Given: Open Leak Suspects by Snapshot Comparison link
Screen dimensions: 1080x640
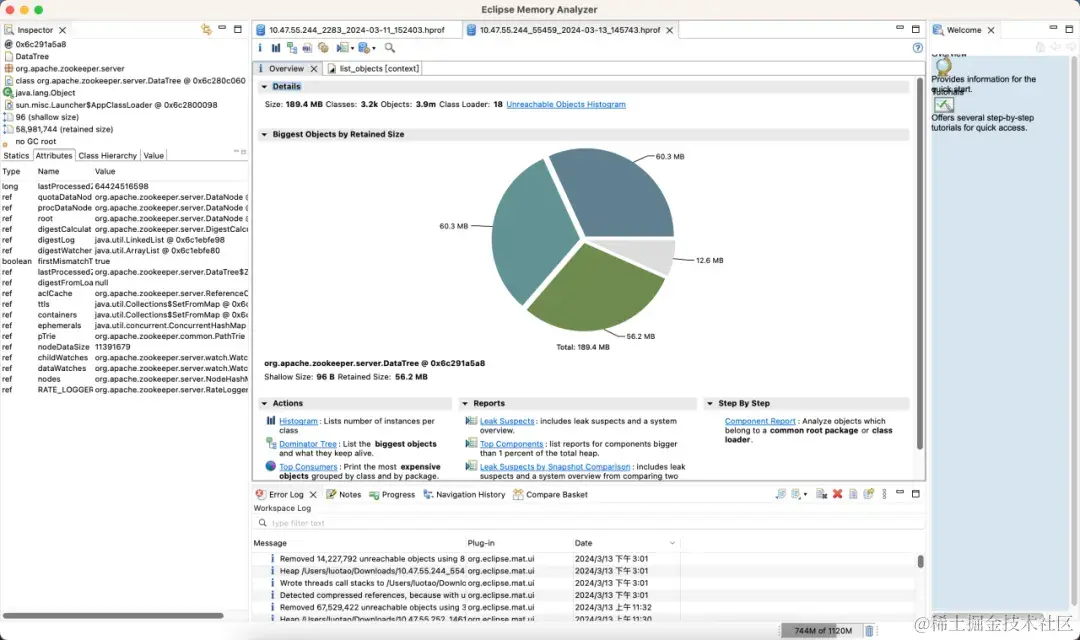Looking at the screenshot, I should click(x=555, y=466).
